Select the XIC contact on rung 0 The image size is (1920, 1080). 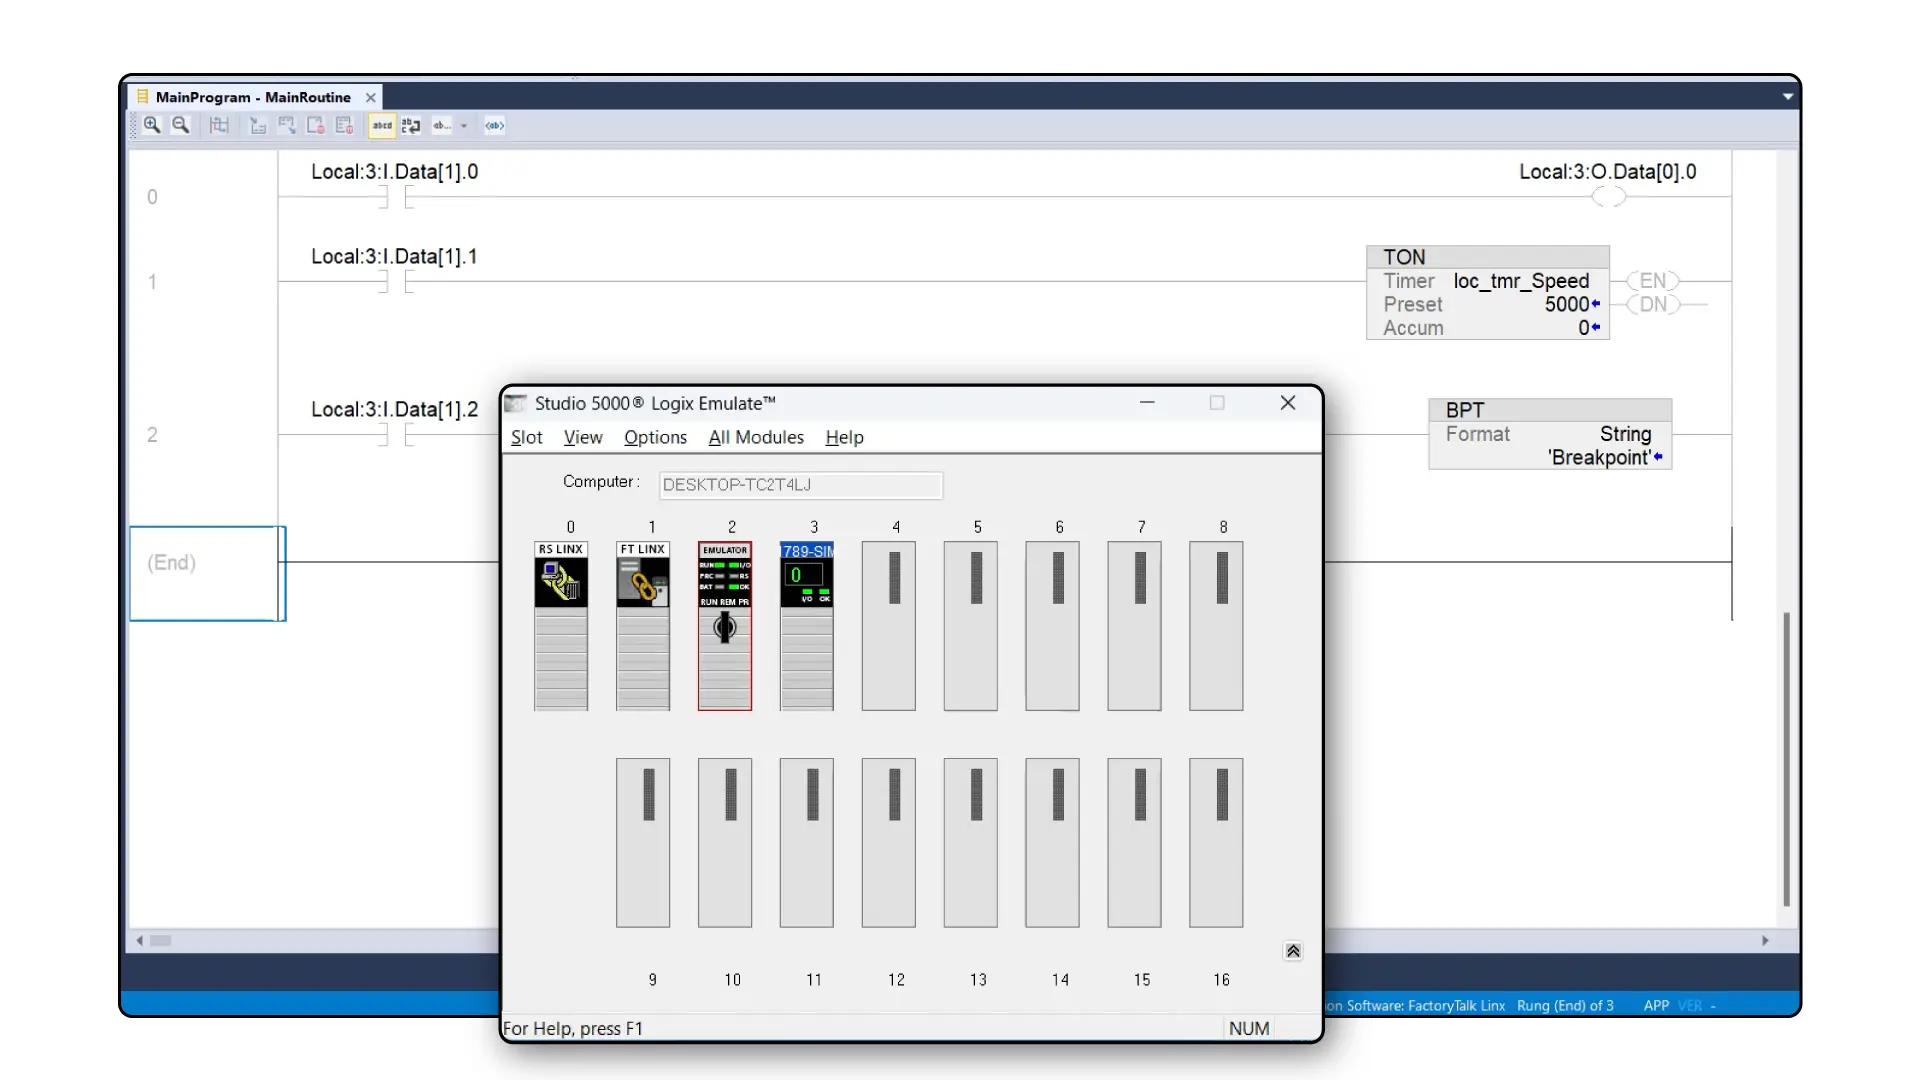pyautogui.click(x=396, y=197)
